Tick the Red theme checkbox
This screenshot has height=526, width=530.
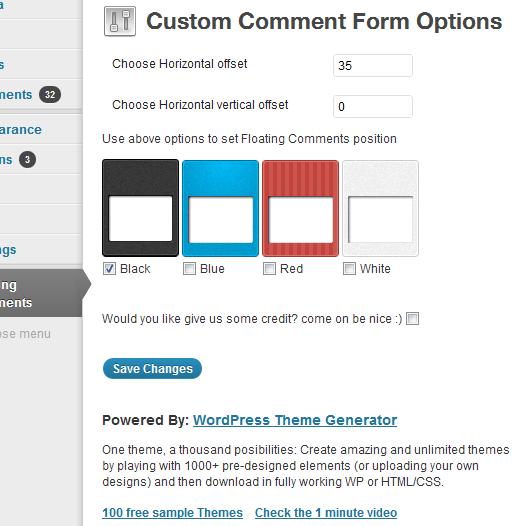tap(269, 269)
